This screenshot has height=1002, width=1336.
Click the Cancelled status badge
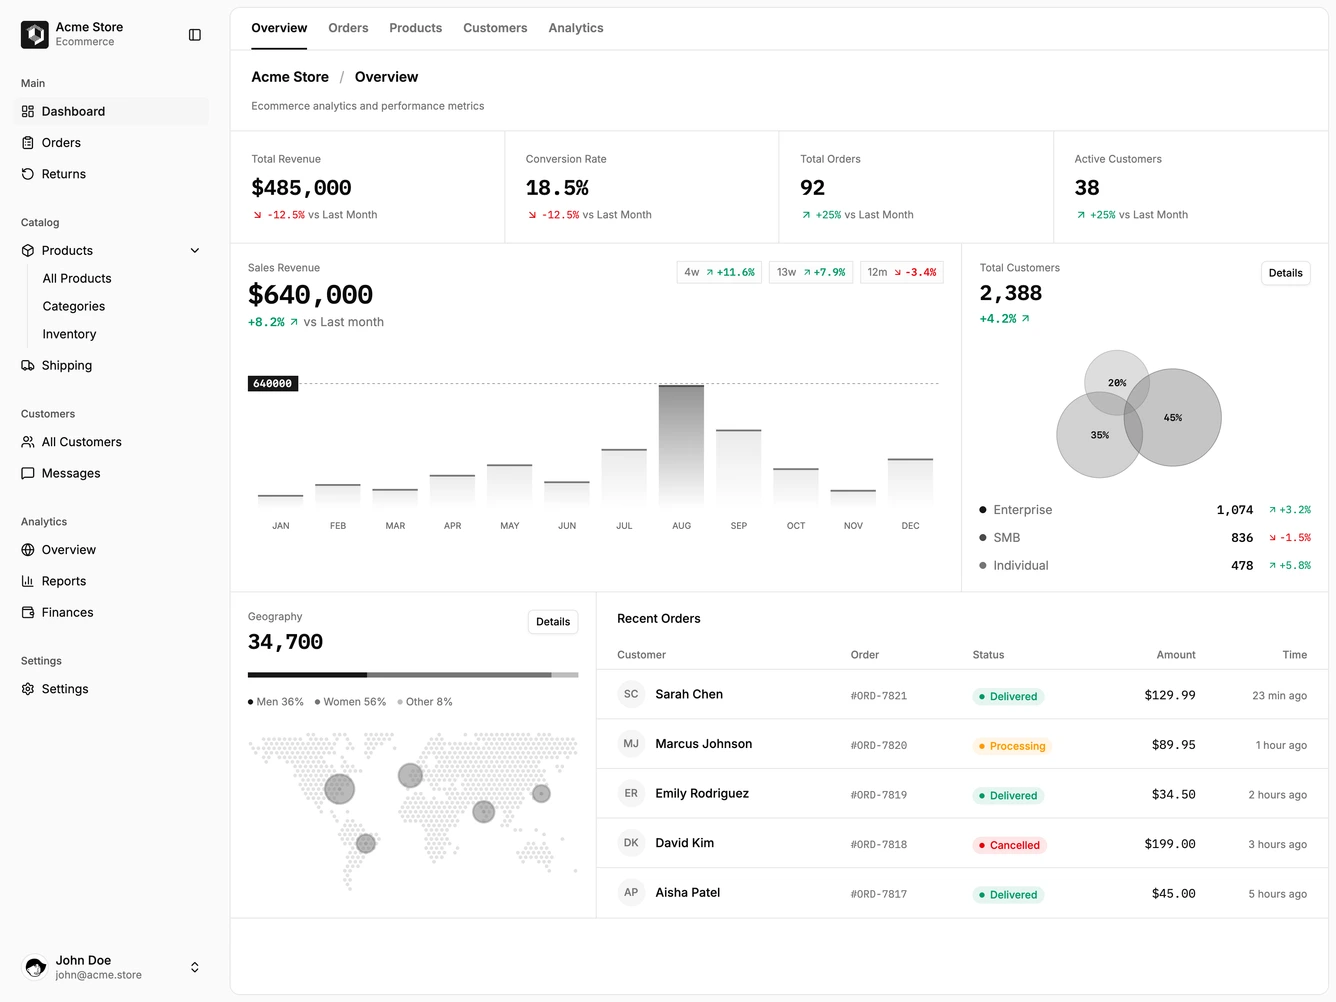tap(1009, 845)
